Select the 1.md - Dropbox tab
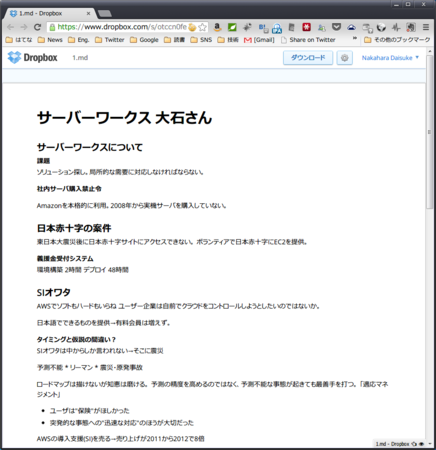Image resolution: width=436 pixels, height=450 pixels. tap(50, 13)
